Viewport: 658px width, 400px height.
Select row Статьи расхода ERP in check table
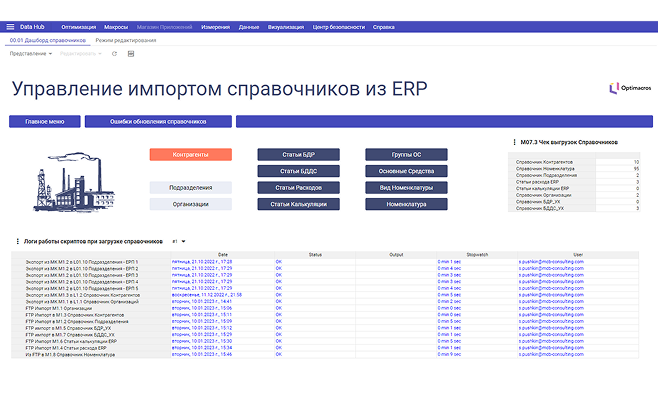tap(574, 182)
